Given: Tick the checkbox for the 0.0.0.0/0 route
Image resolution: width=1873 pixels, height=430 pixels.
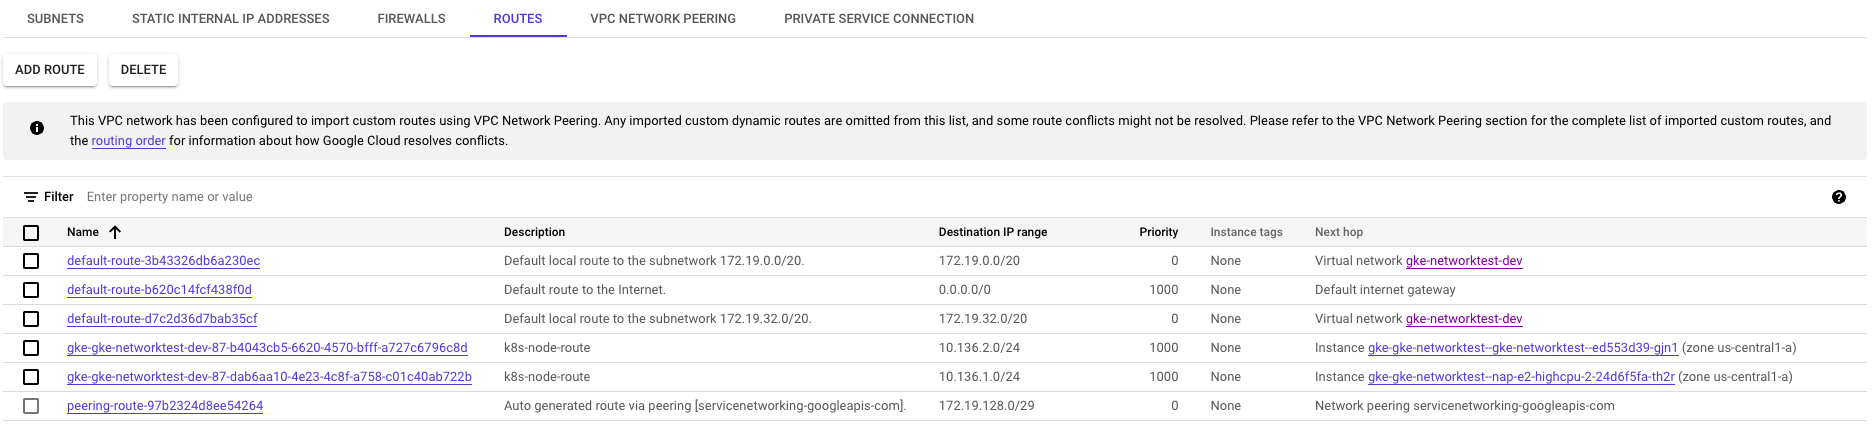Looking at the screenshot, I should [31, 290].
